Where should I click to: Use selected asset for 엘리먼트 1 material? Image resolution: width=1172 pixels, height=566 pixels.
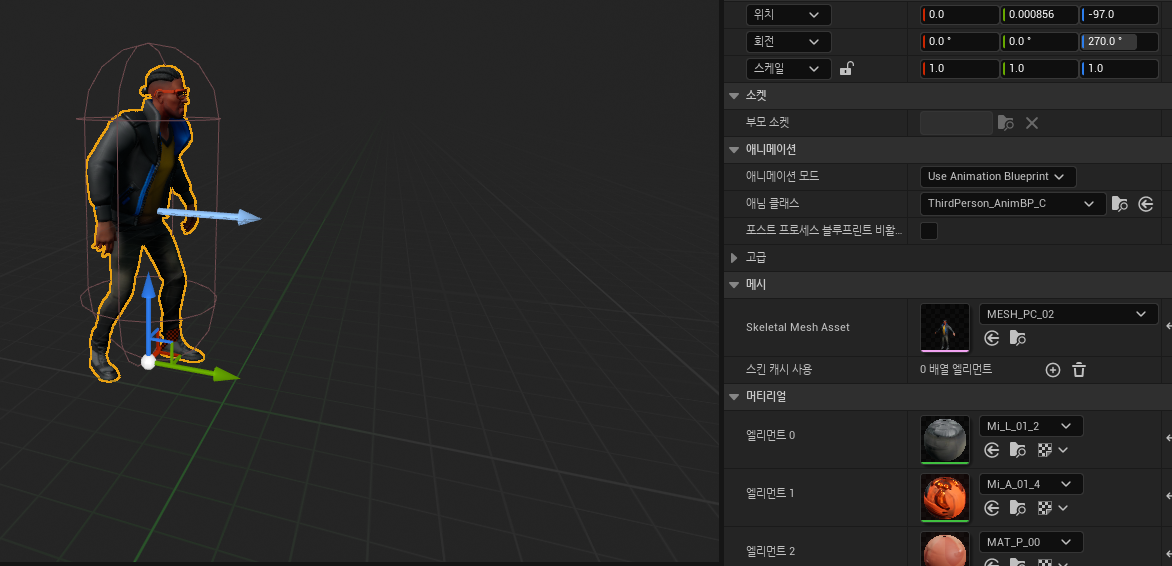coord(992,508)
